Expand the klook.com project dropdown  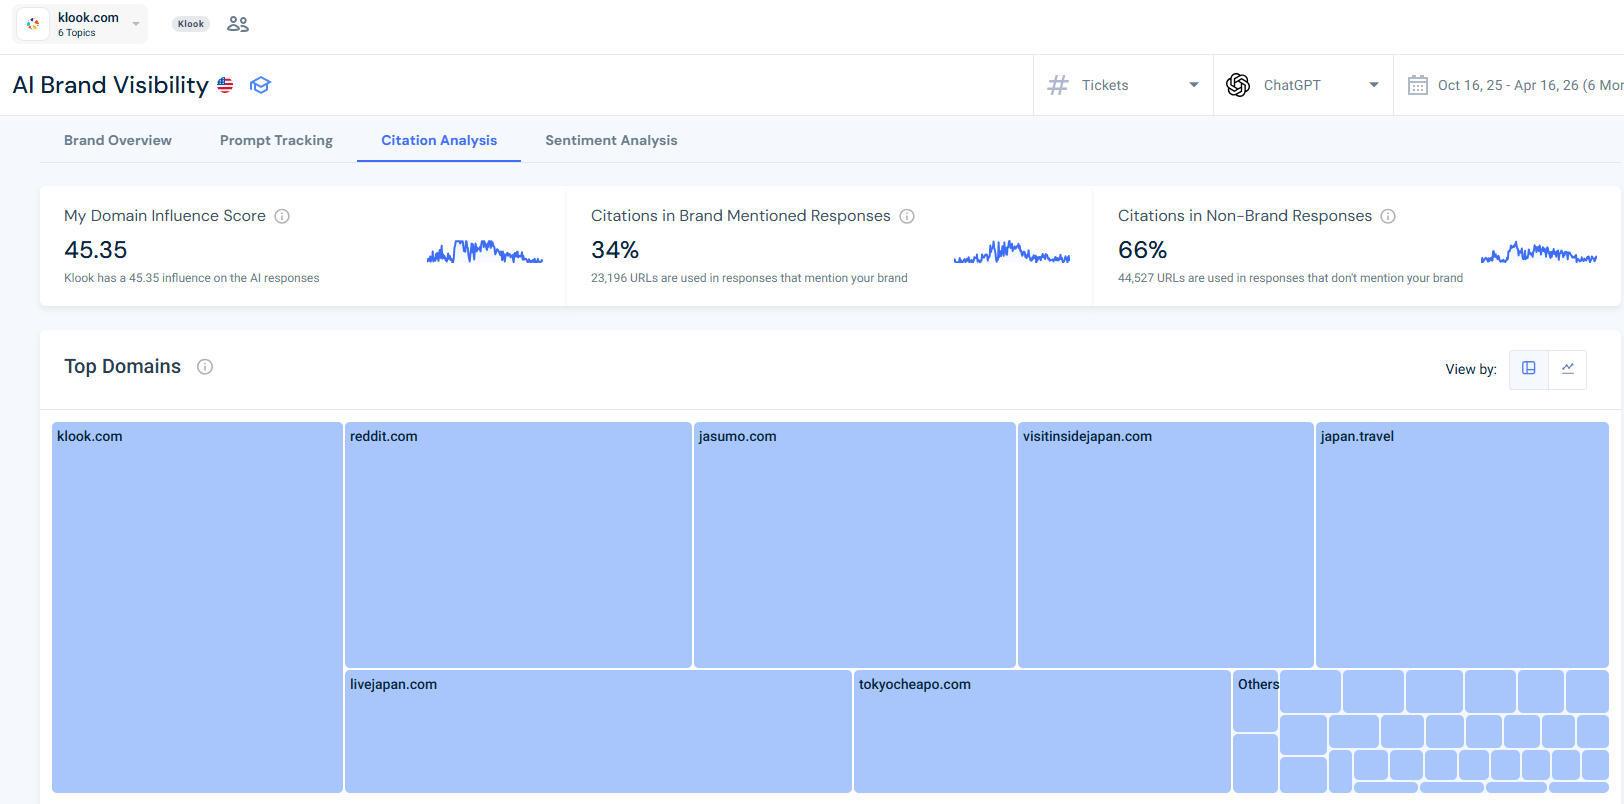pyautogui.click(x=136, y=24)
